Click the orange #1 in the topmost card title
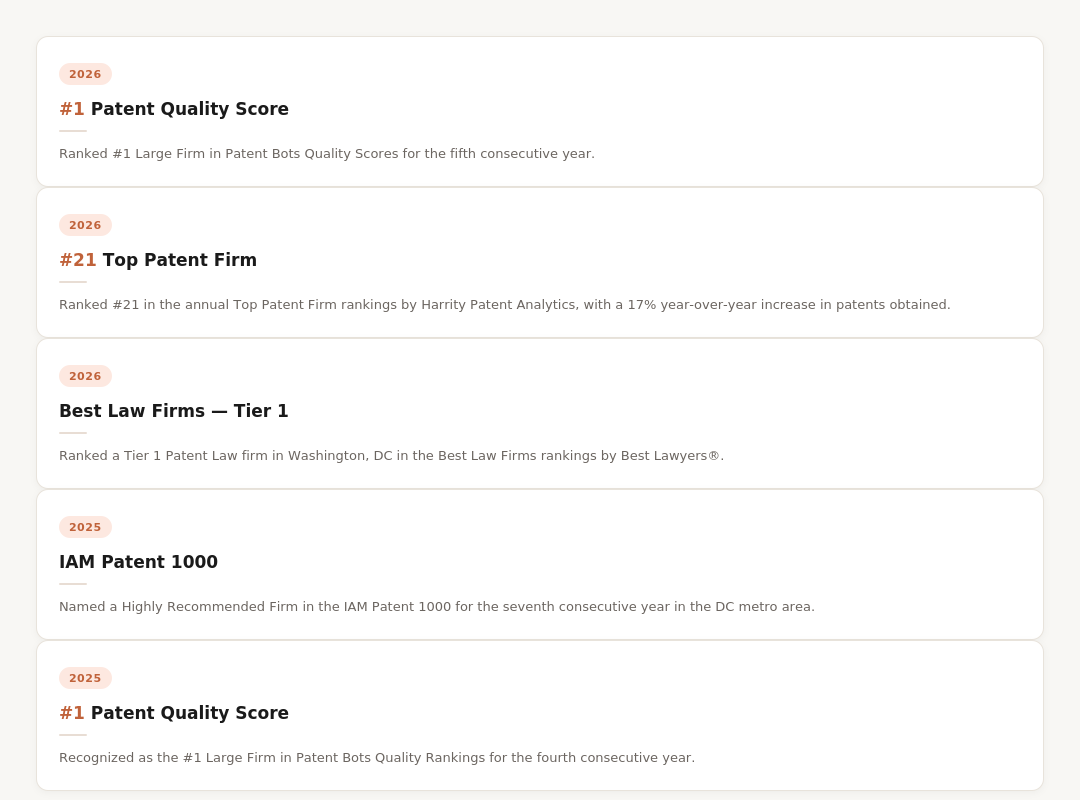1080x800 pixels. (x=72, y=109)
